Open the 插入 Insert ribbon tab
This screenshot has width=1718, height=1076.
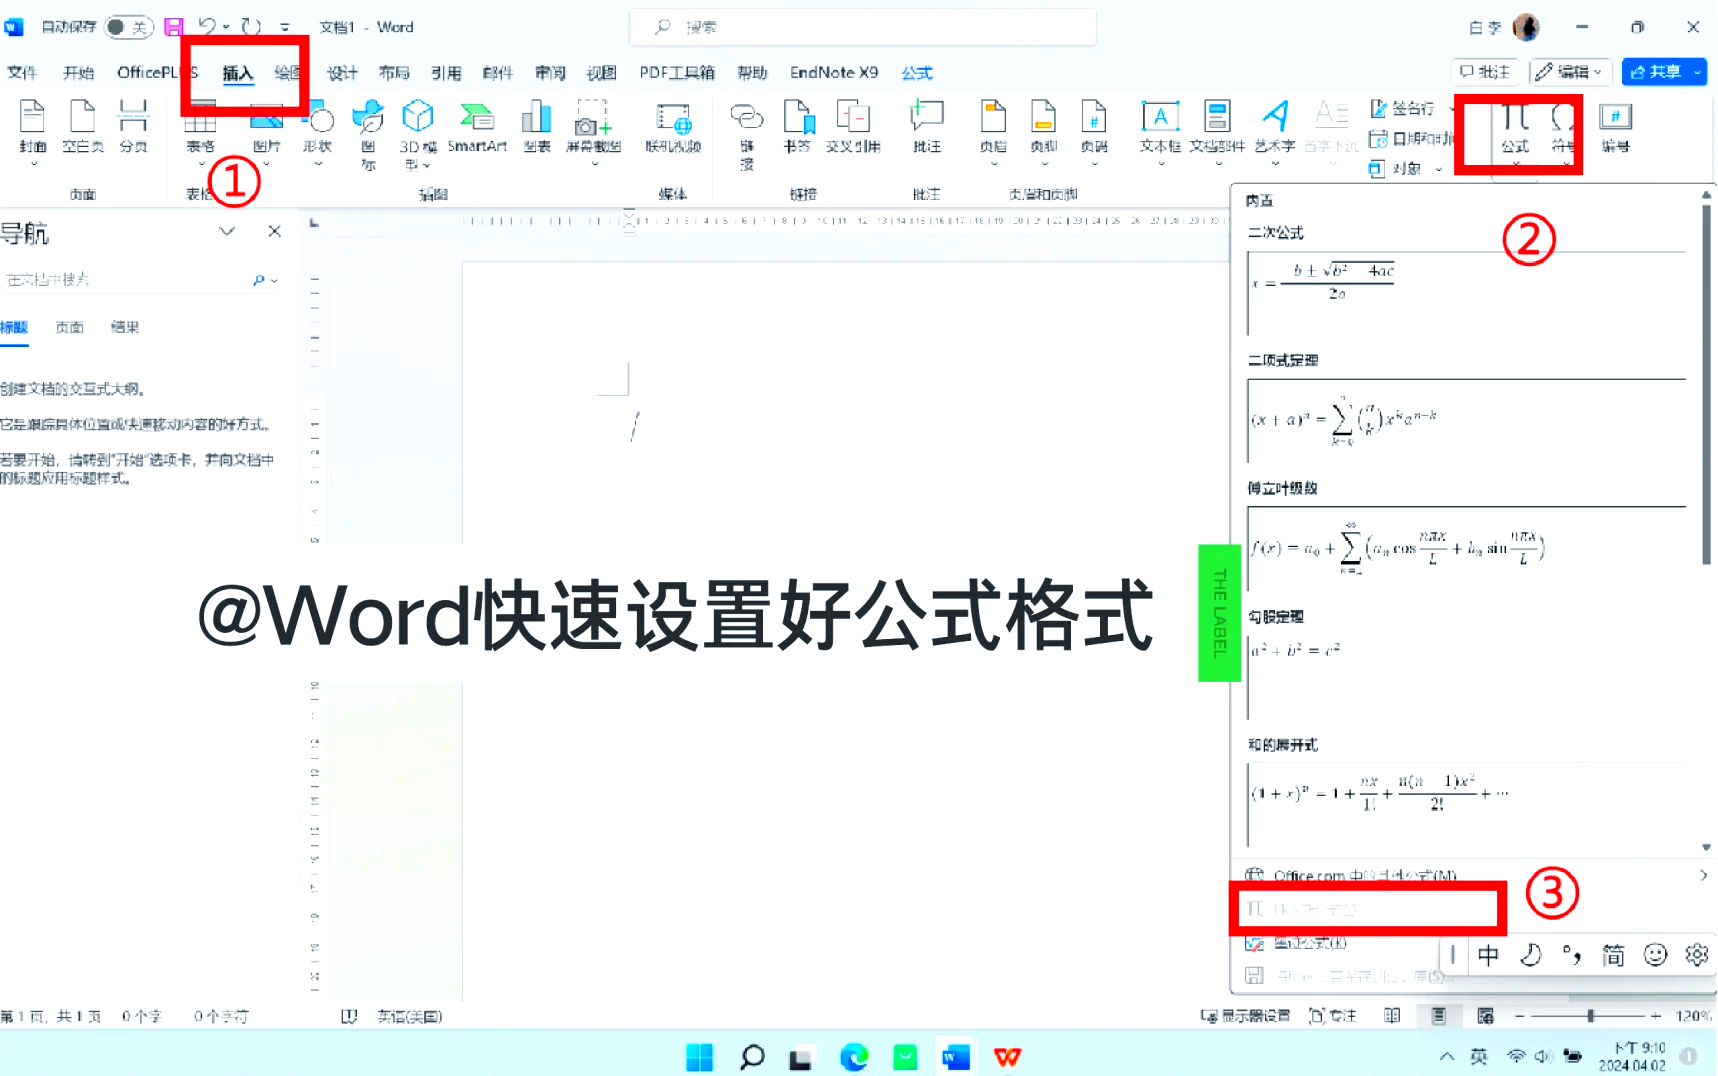pyautogui.click(x=238, y=73)
